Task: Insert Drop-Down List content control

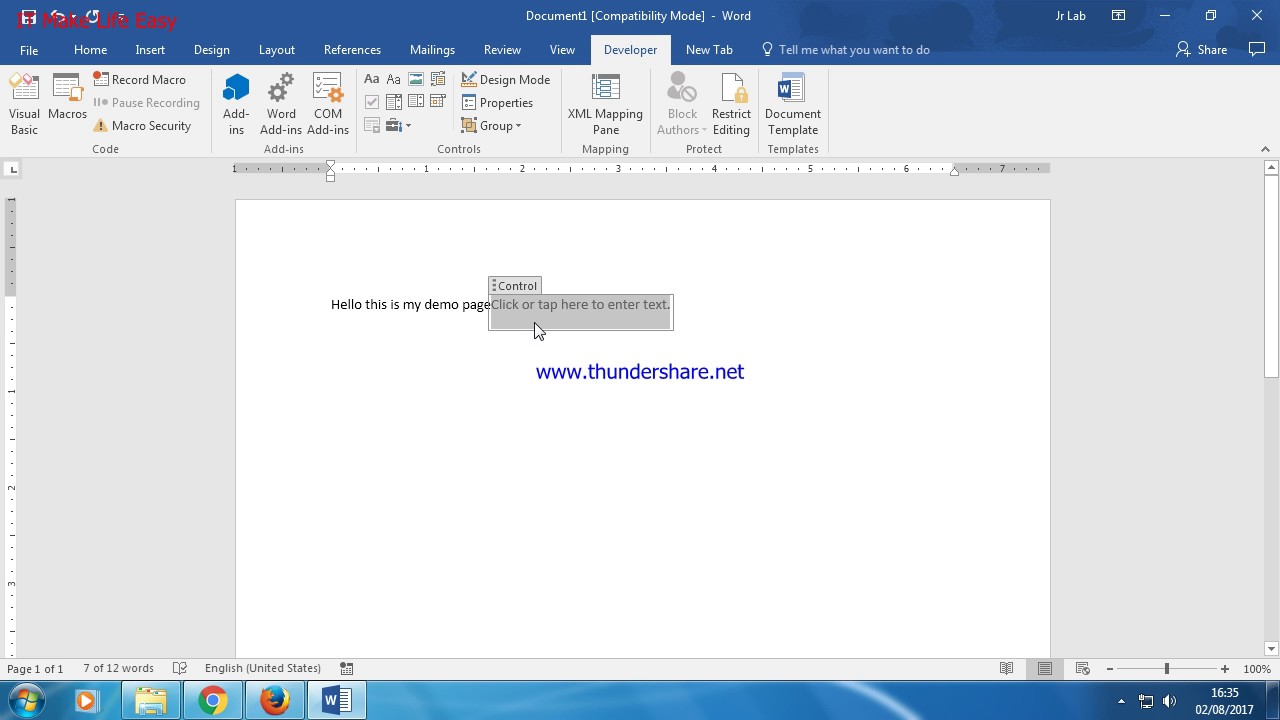Action: click(416, 102)
